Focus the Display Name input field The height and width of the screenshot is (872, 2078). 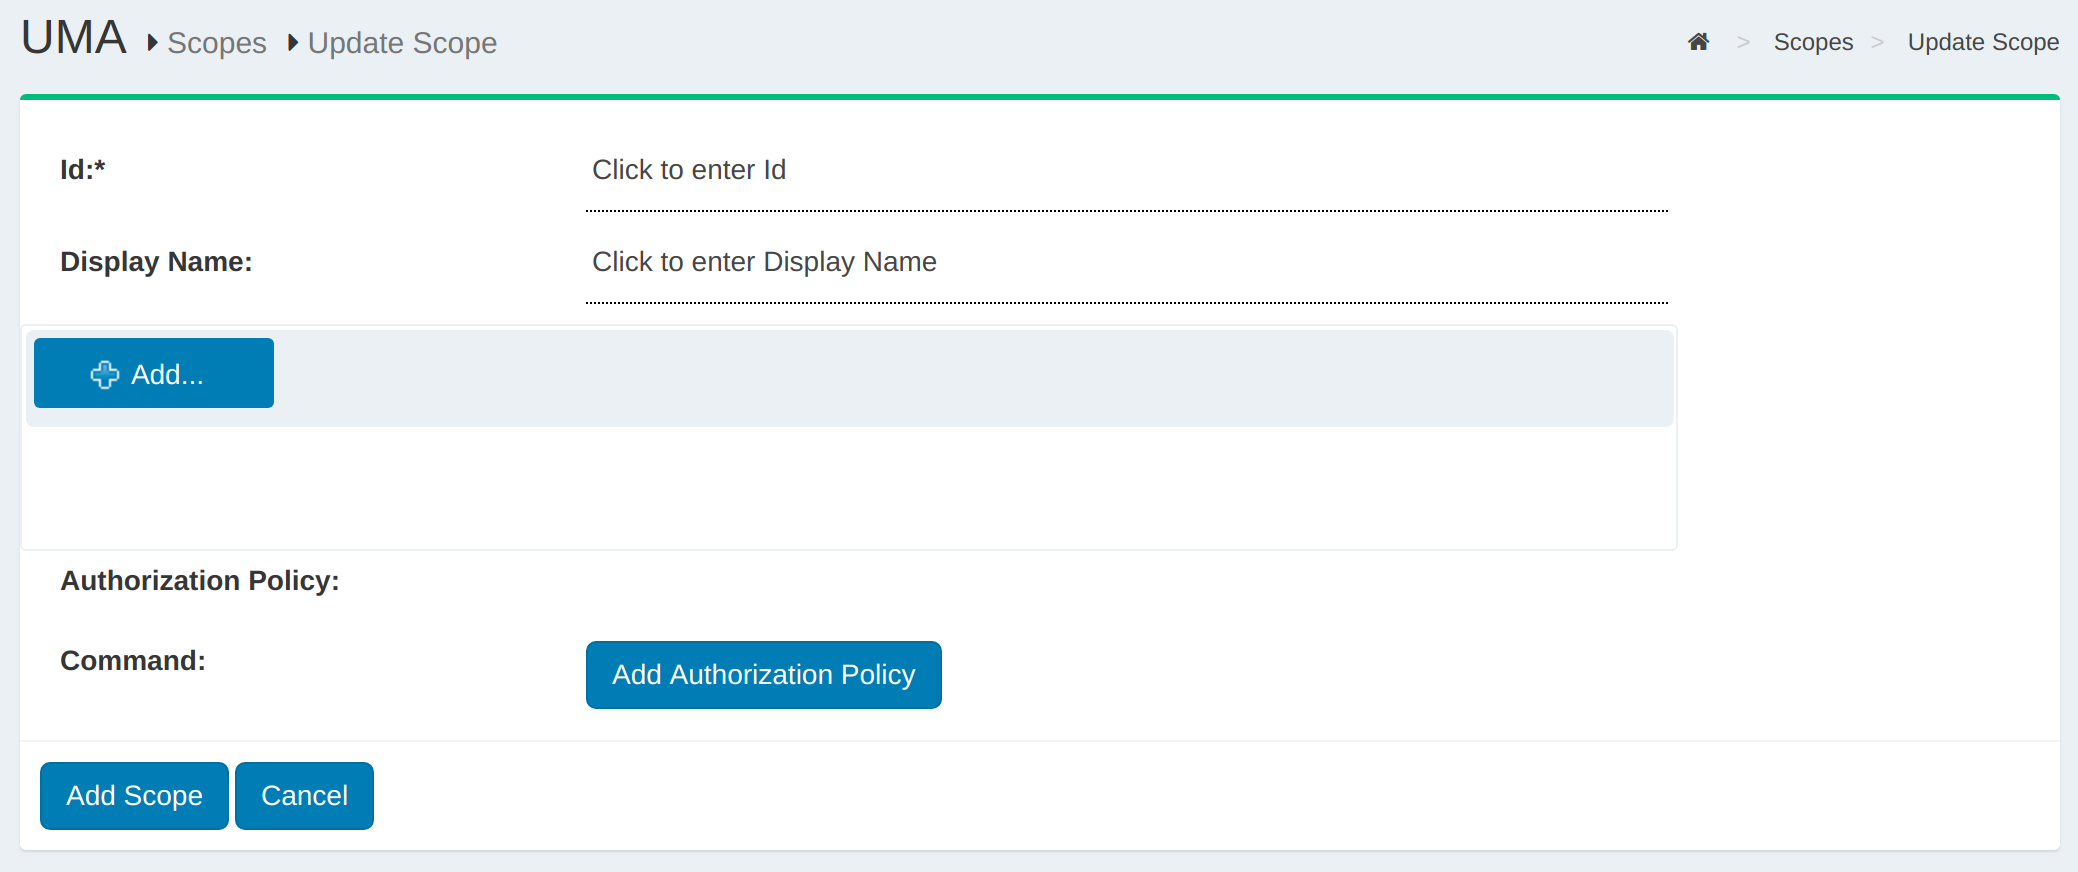1126,263
